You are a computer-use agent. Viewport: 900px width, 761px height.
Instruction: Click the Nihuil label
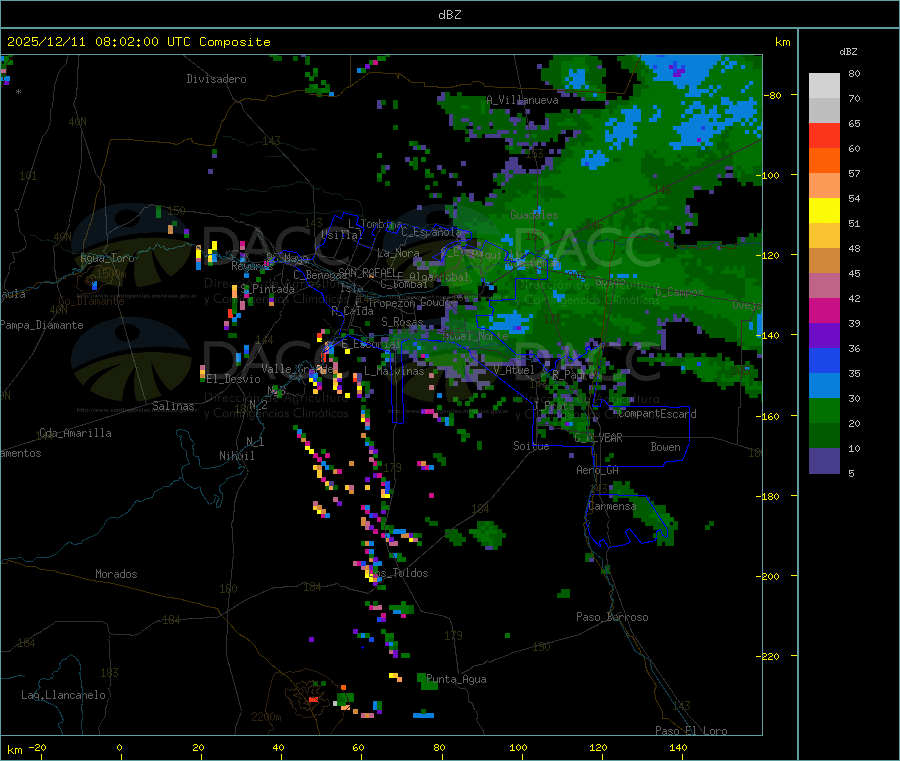pyautogui.click(x=237, y=456)
